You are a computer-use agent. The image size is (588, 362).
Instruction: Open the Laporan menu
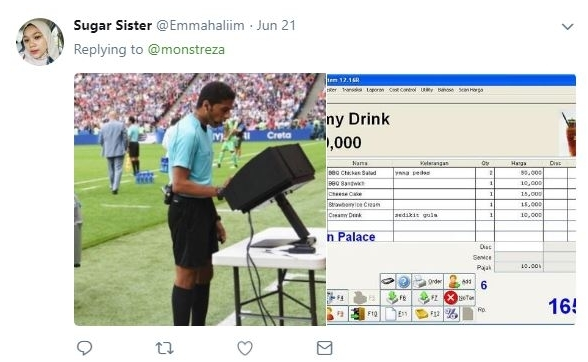click(x=375, y=90)
